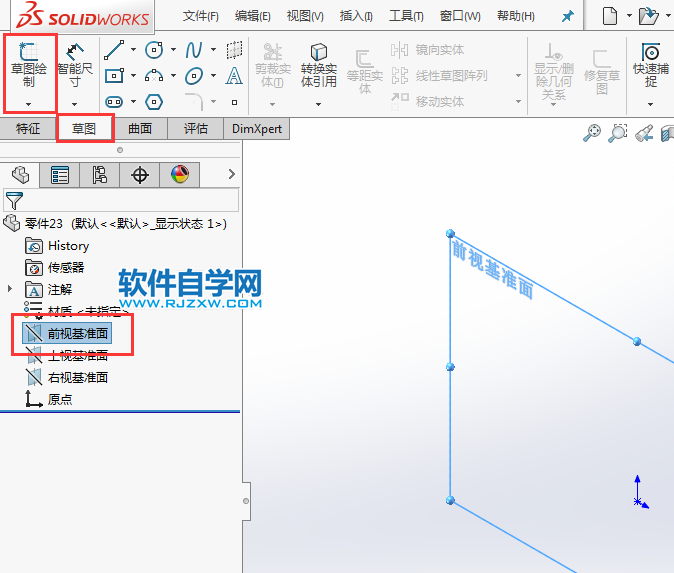Switch to the 草图 (Sketch) tab

84,129
